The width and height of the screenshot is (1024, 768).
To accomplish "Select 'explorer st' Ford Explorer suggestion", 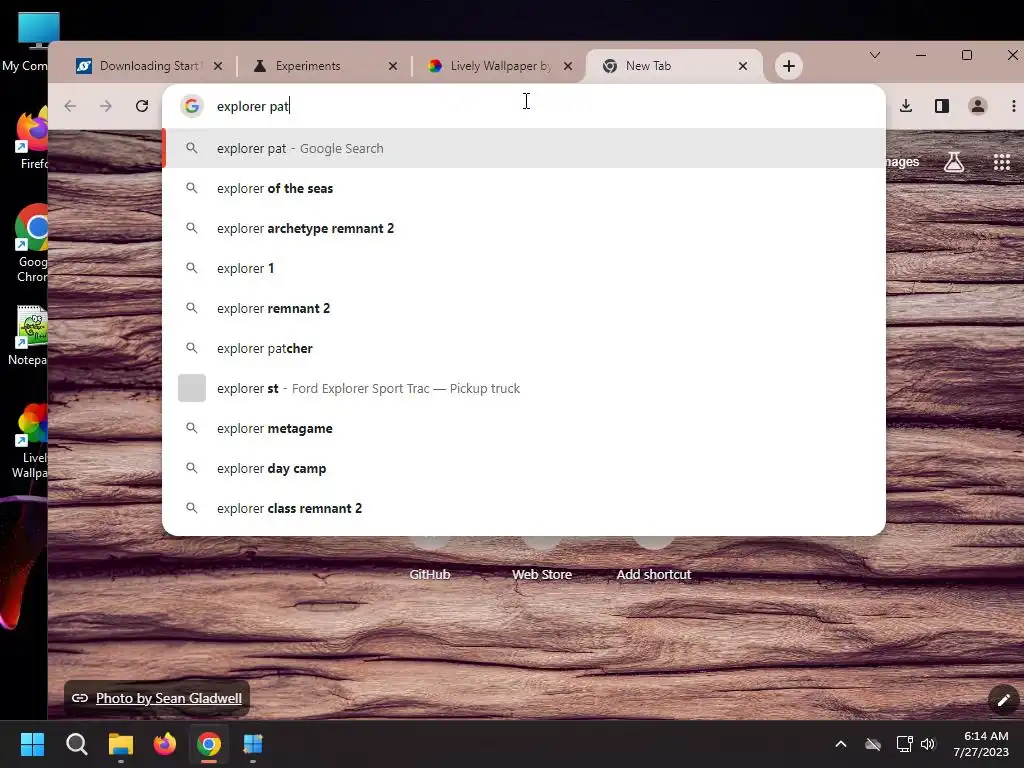I will point(524,388).
